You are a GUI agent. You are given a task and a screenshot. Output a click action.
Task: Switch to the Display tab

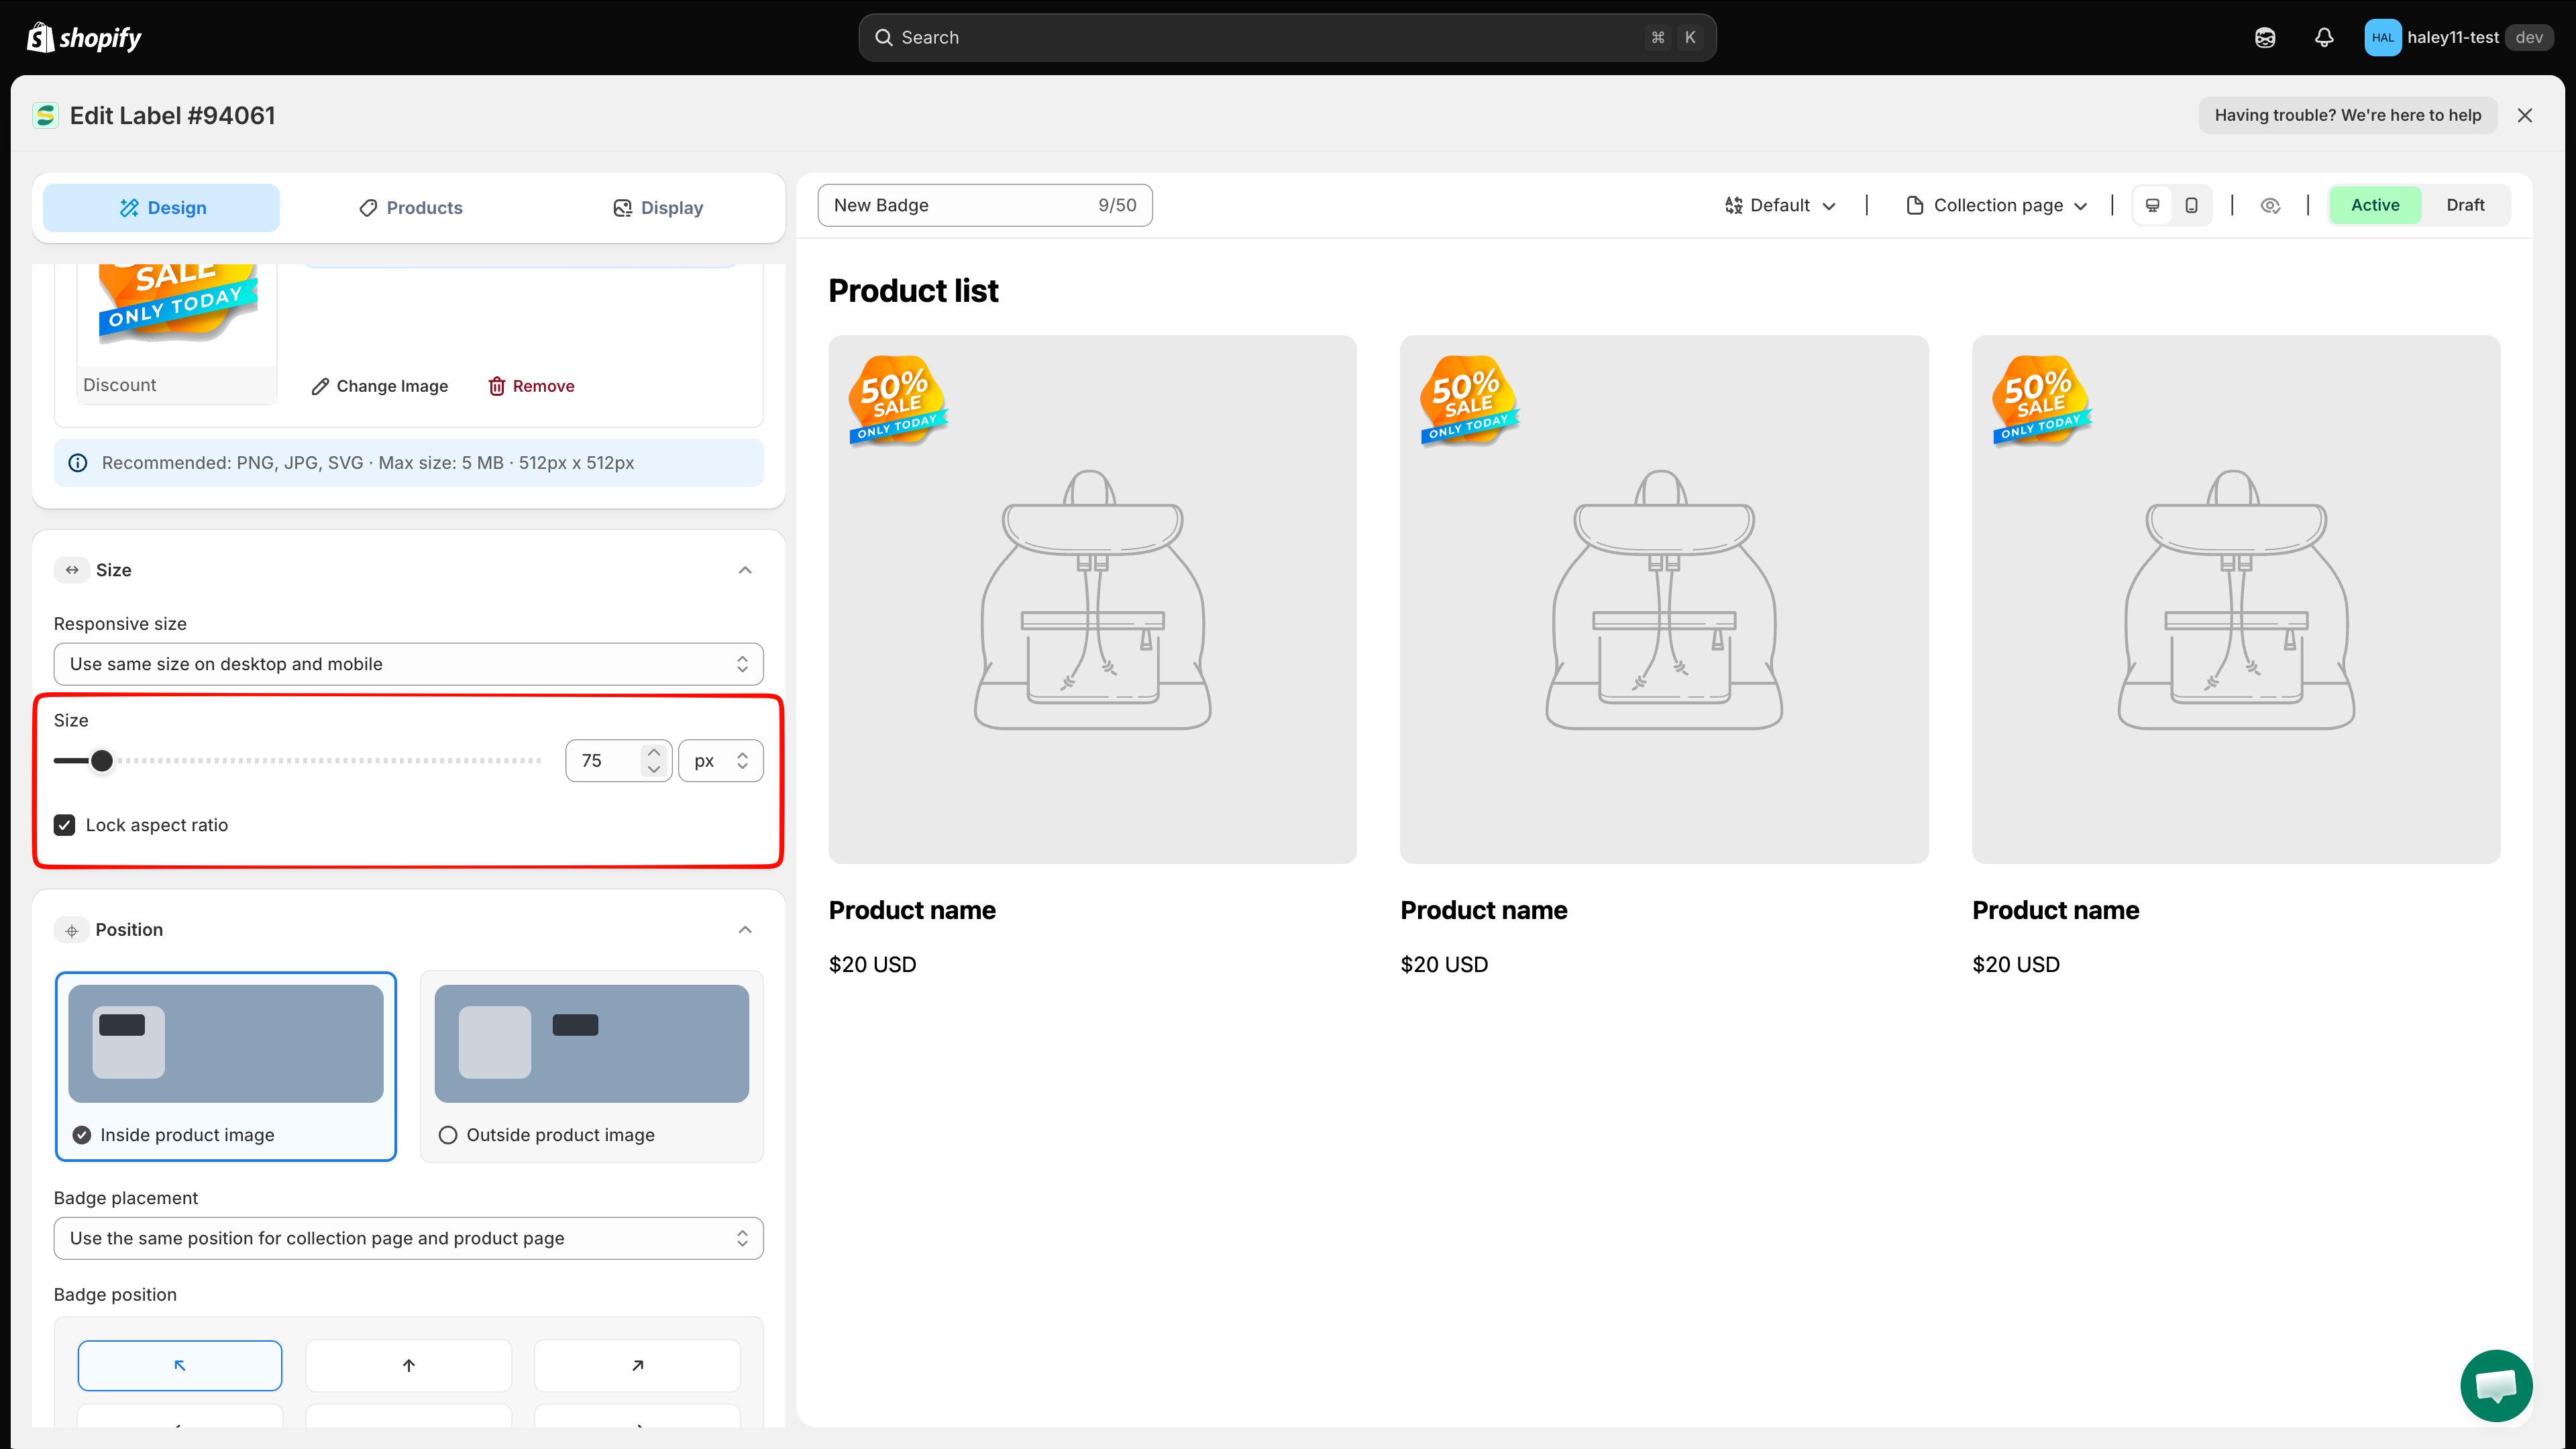657,208
